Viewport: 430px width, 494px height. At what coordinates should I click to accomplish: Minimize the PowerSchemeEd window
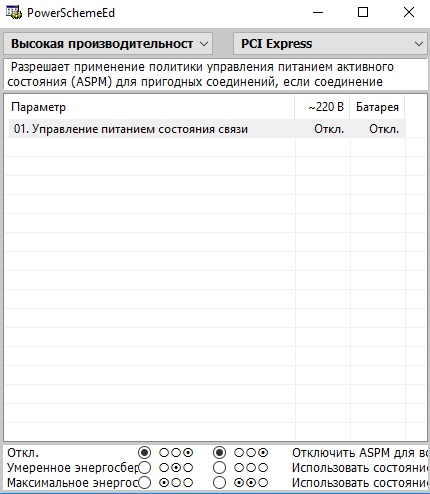coord(318,13)
